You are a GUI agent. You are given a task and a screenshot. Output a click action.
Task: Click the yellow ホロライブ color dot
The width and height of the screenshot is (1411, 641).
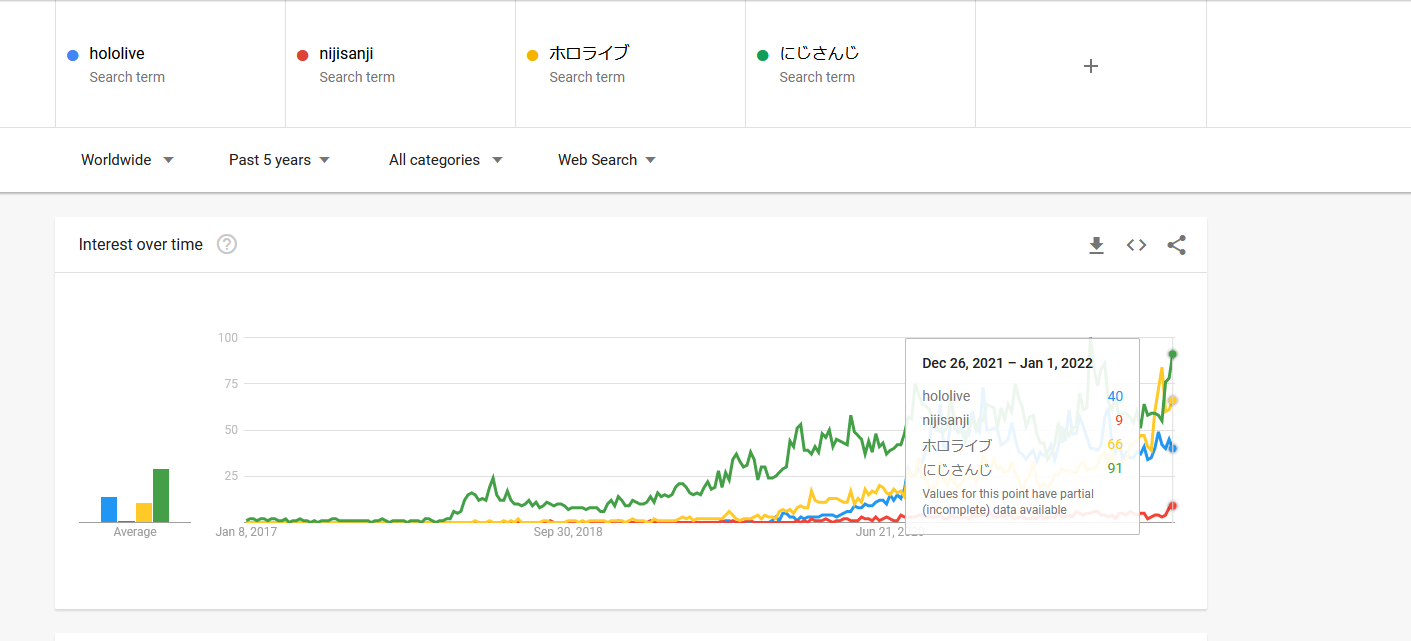coord(532,55)
